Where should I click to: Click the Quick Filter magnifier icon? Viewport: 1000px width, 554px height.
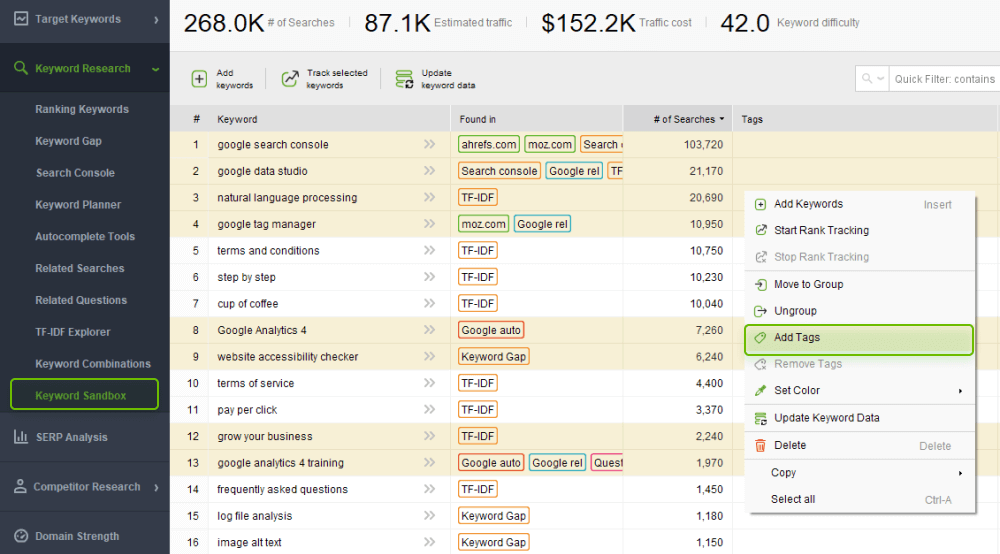tap(867, 79)
